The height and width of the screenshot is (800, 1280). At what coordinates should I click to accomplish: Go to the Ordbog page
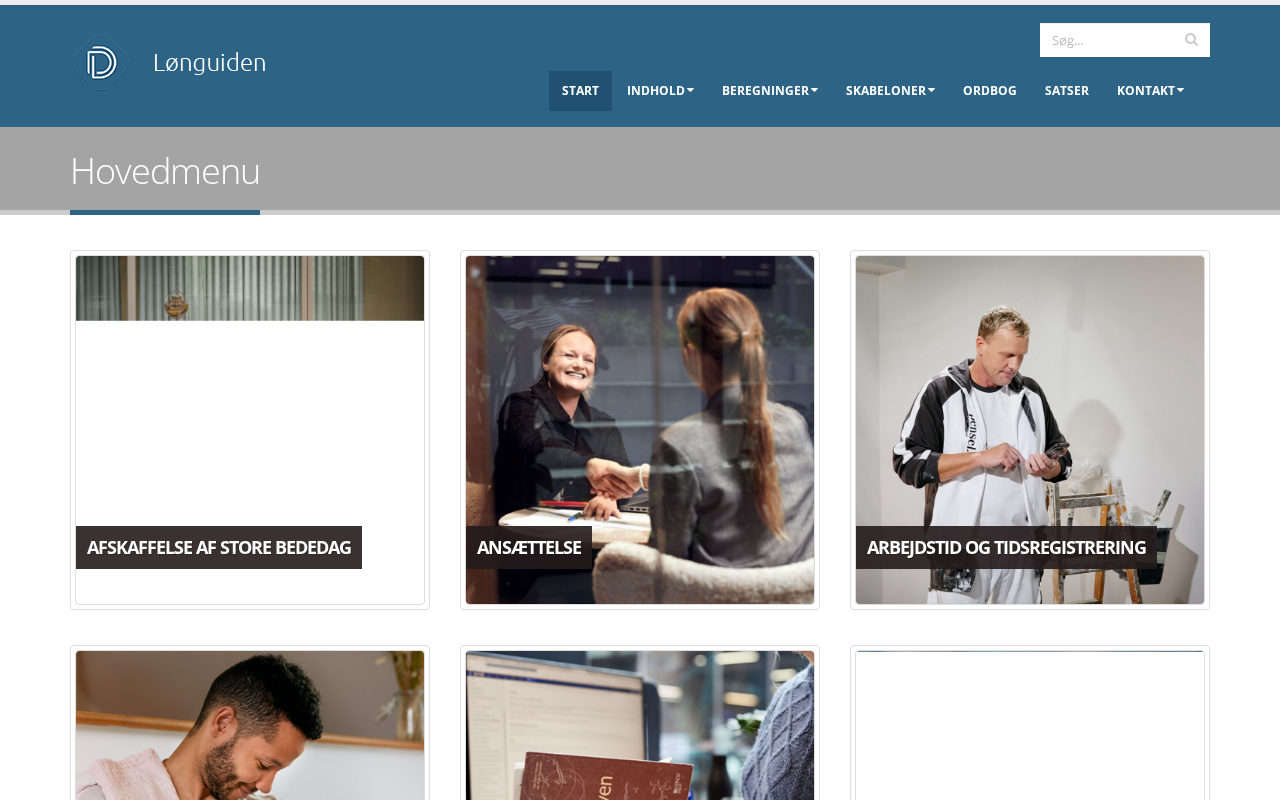coord(990,91)
